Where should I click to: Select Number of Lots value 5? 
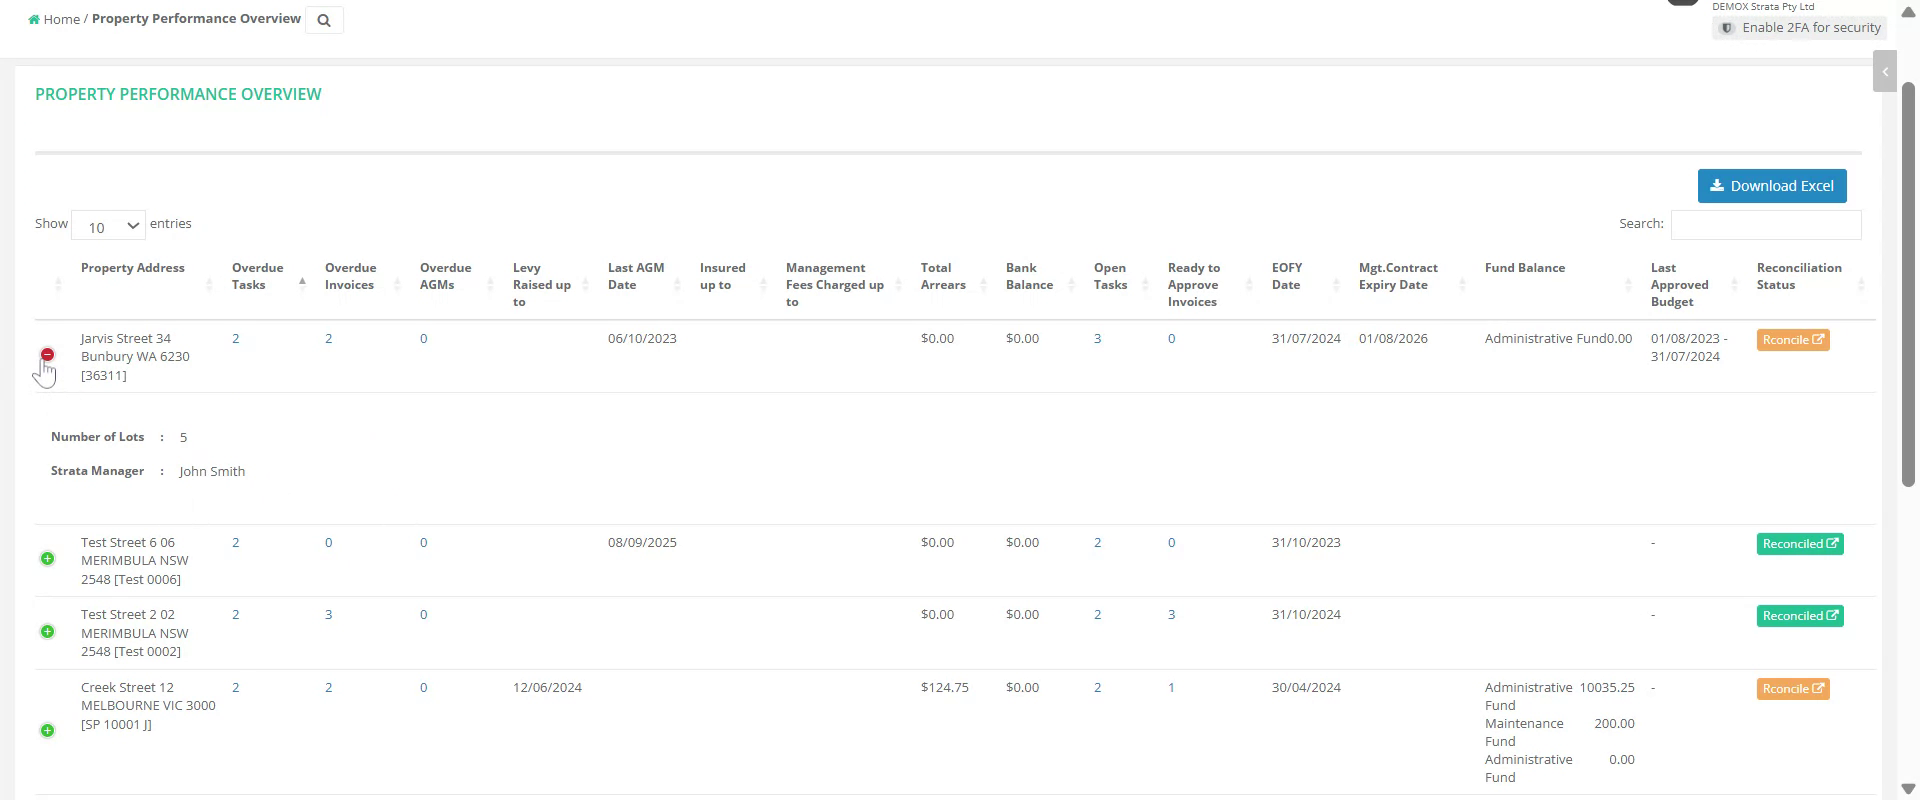pos(183,438)
